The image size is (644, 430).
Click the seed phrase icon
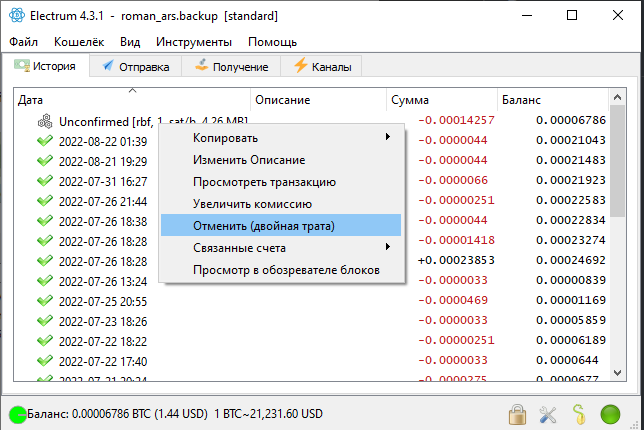click(578, 413)
